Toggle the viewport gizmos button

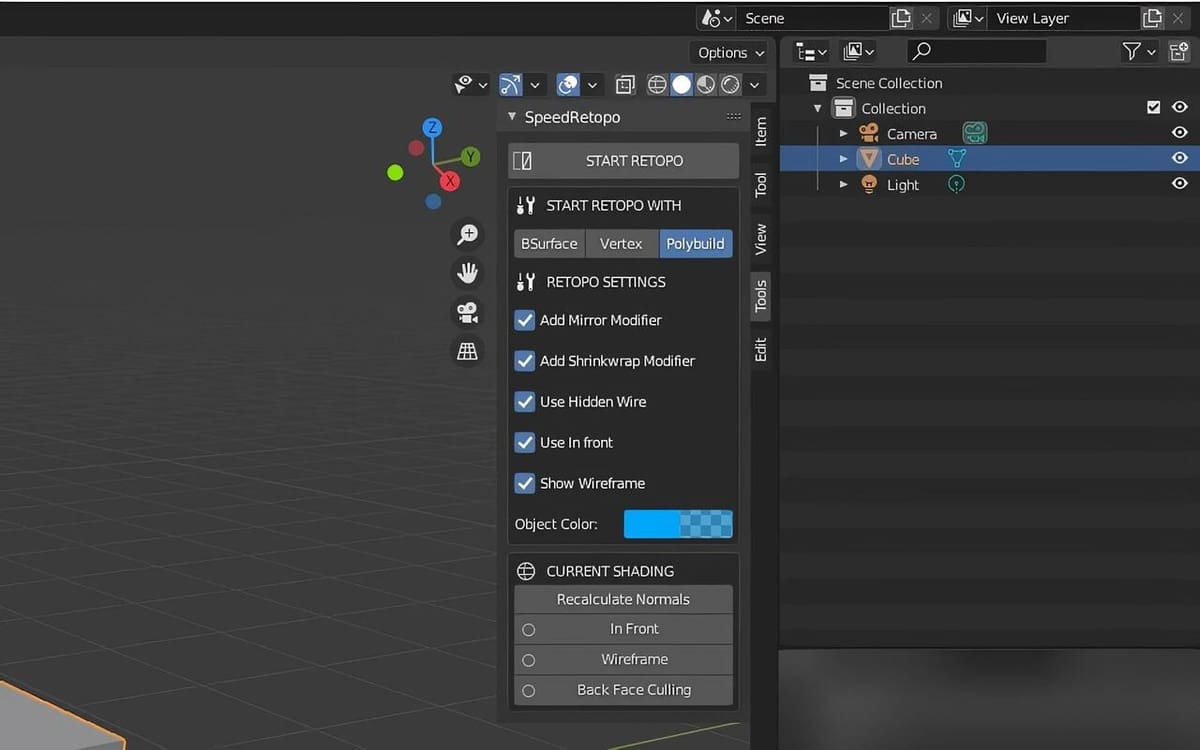(x=511, y=85)
